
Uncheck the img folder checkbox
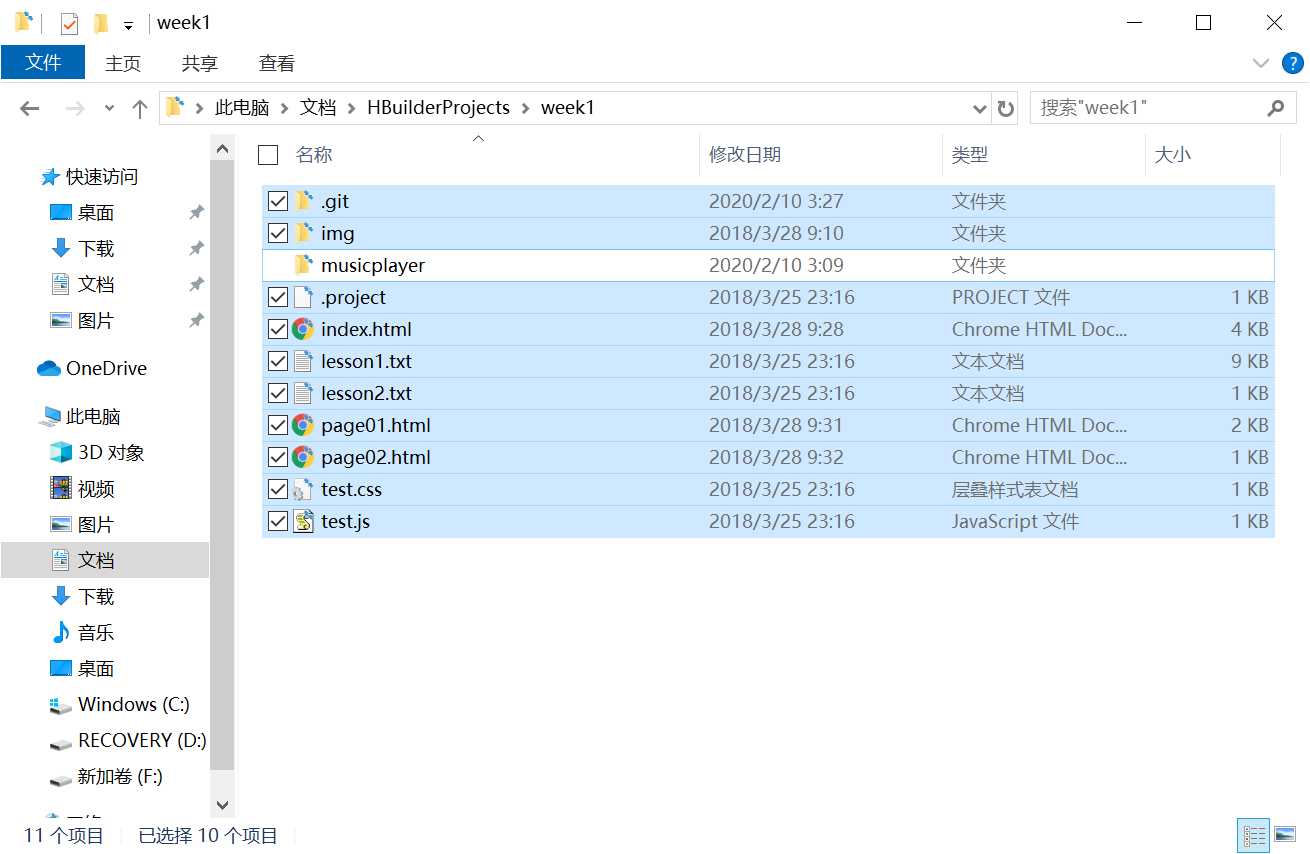pos(278,234)
